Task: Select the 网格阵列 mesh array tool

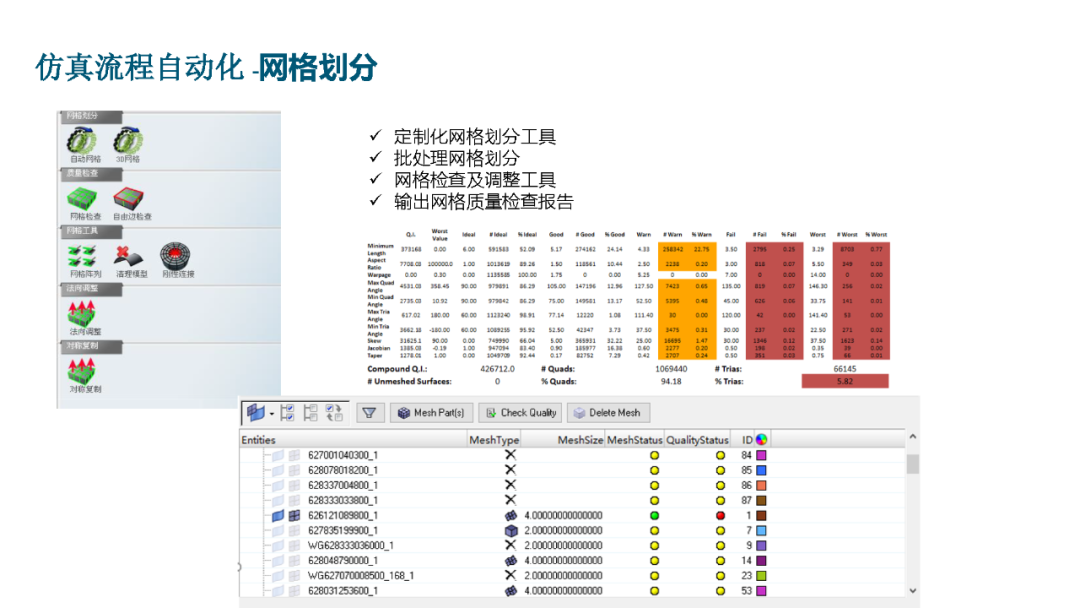Action: coord(84,260)
